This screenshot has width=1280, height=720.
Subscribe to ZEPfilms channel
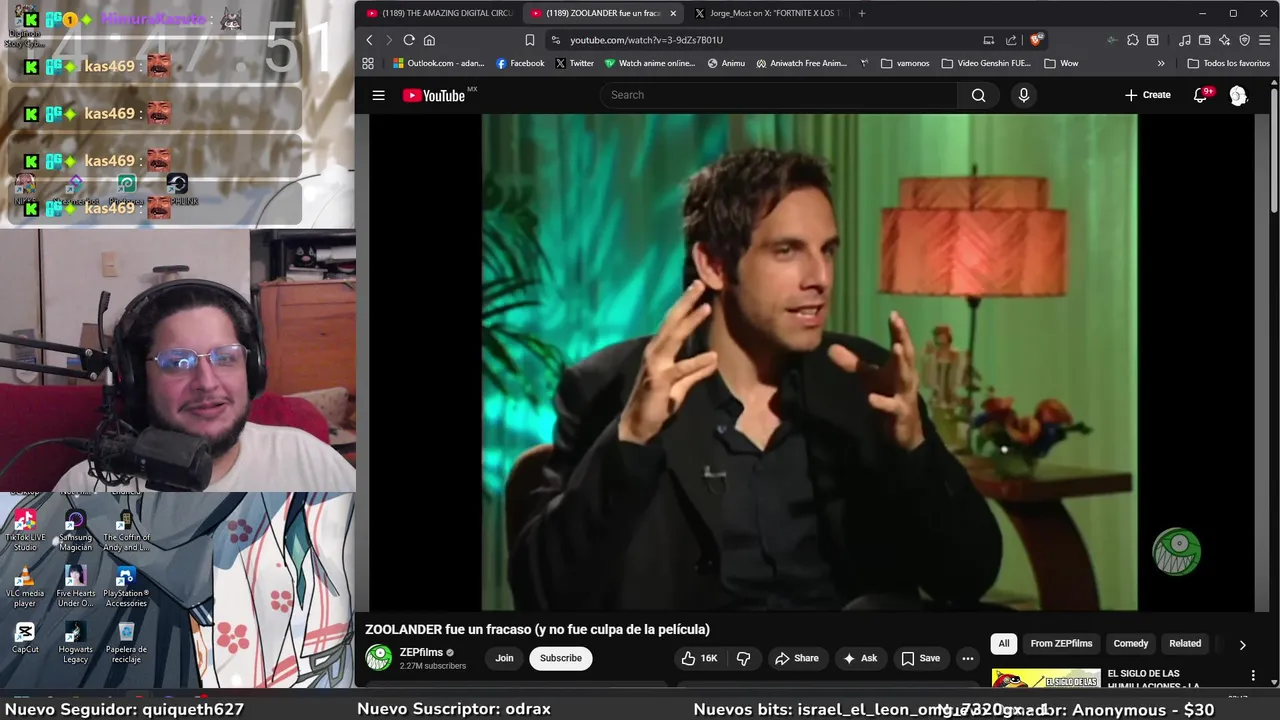click(560, 658)
